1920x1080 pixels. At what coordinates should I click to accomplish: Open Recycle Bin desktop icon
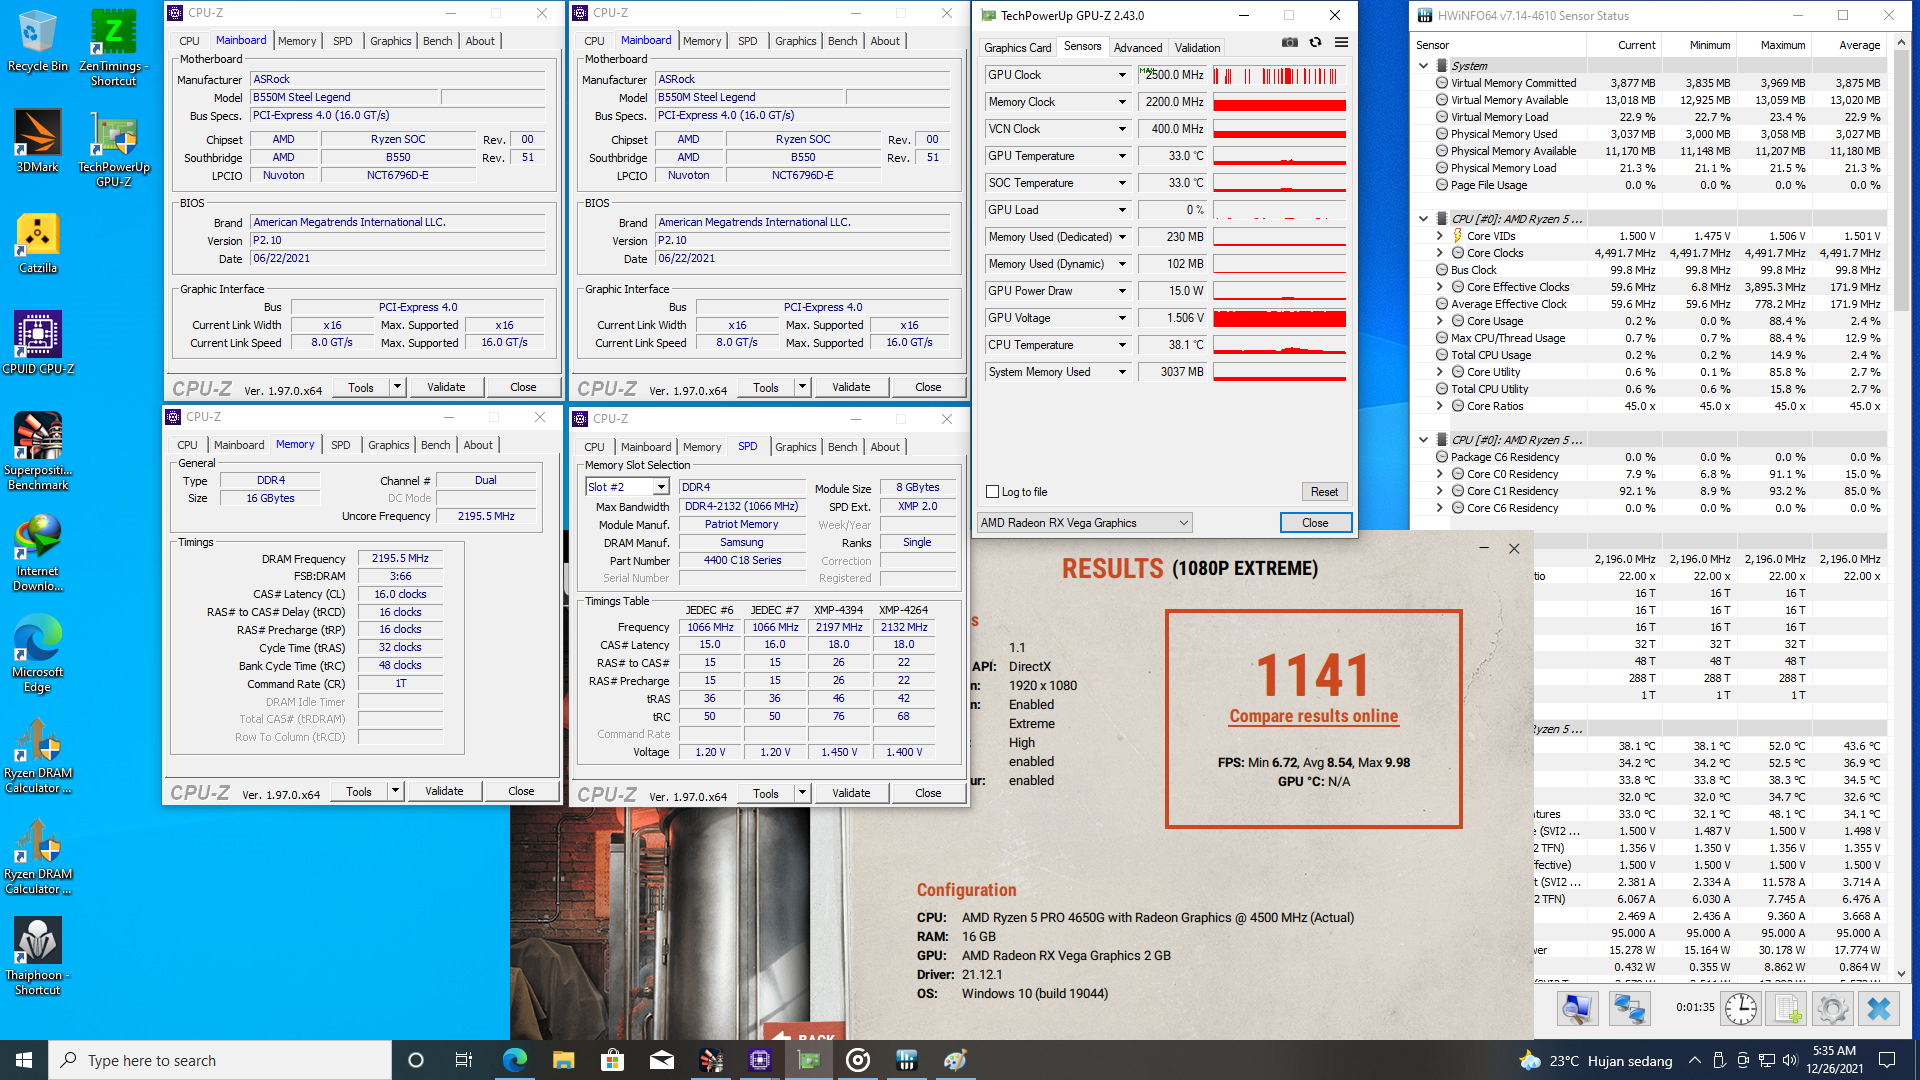pos(38,41)
